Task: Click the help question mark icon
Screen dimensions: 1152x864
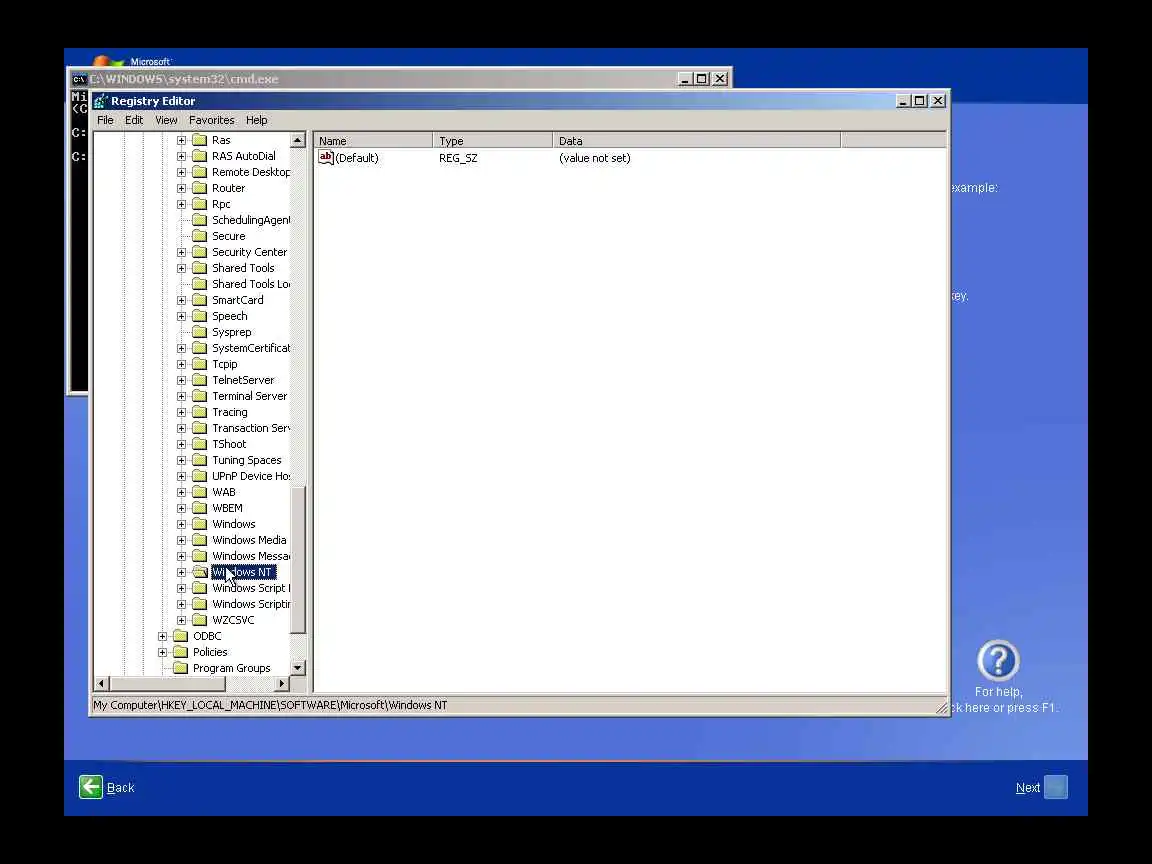Action: tap(998, 660)
